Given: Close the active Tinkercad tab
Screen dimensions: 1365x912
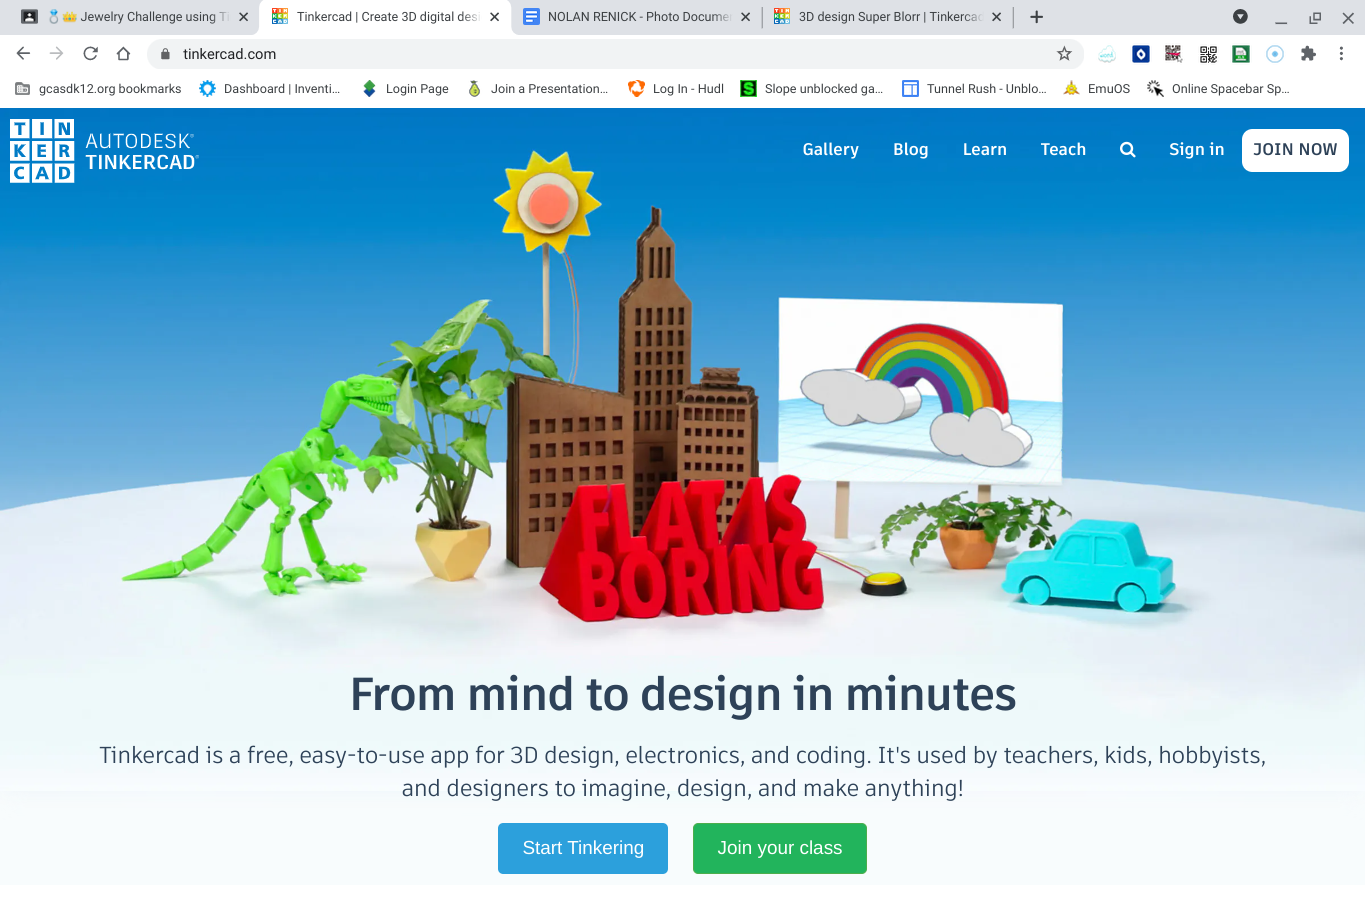Looking at the screenshot, I should pos(494,17).
